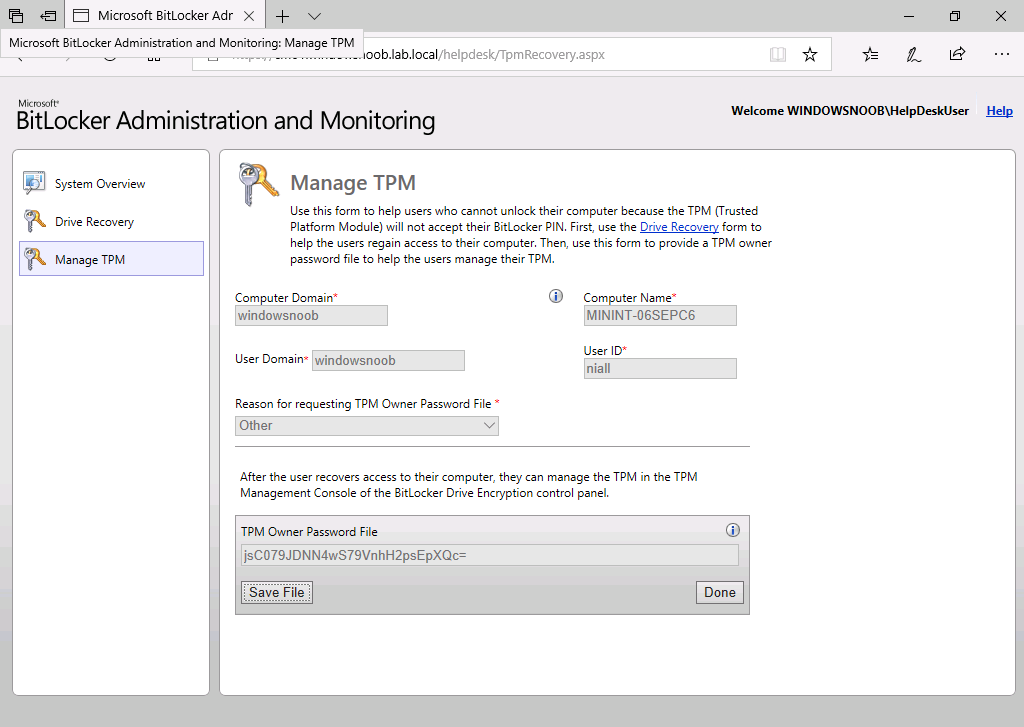Show the tab preview chevron
Image resolution: width=1024 pixels, height=727 pixels.
point(314,16)
